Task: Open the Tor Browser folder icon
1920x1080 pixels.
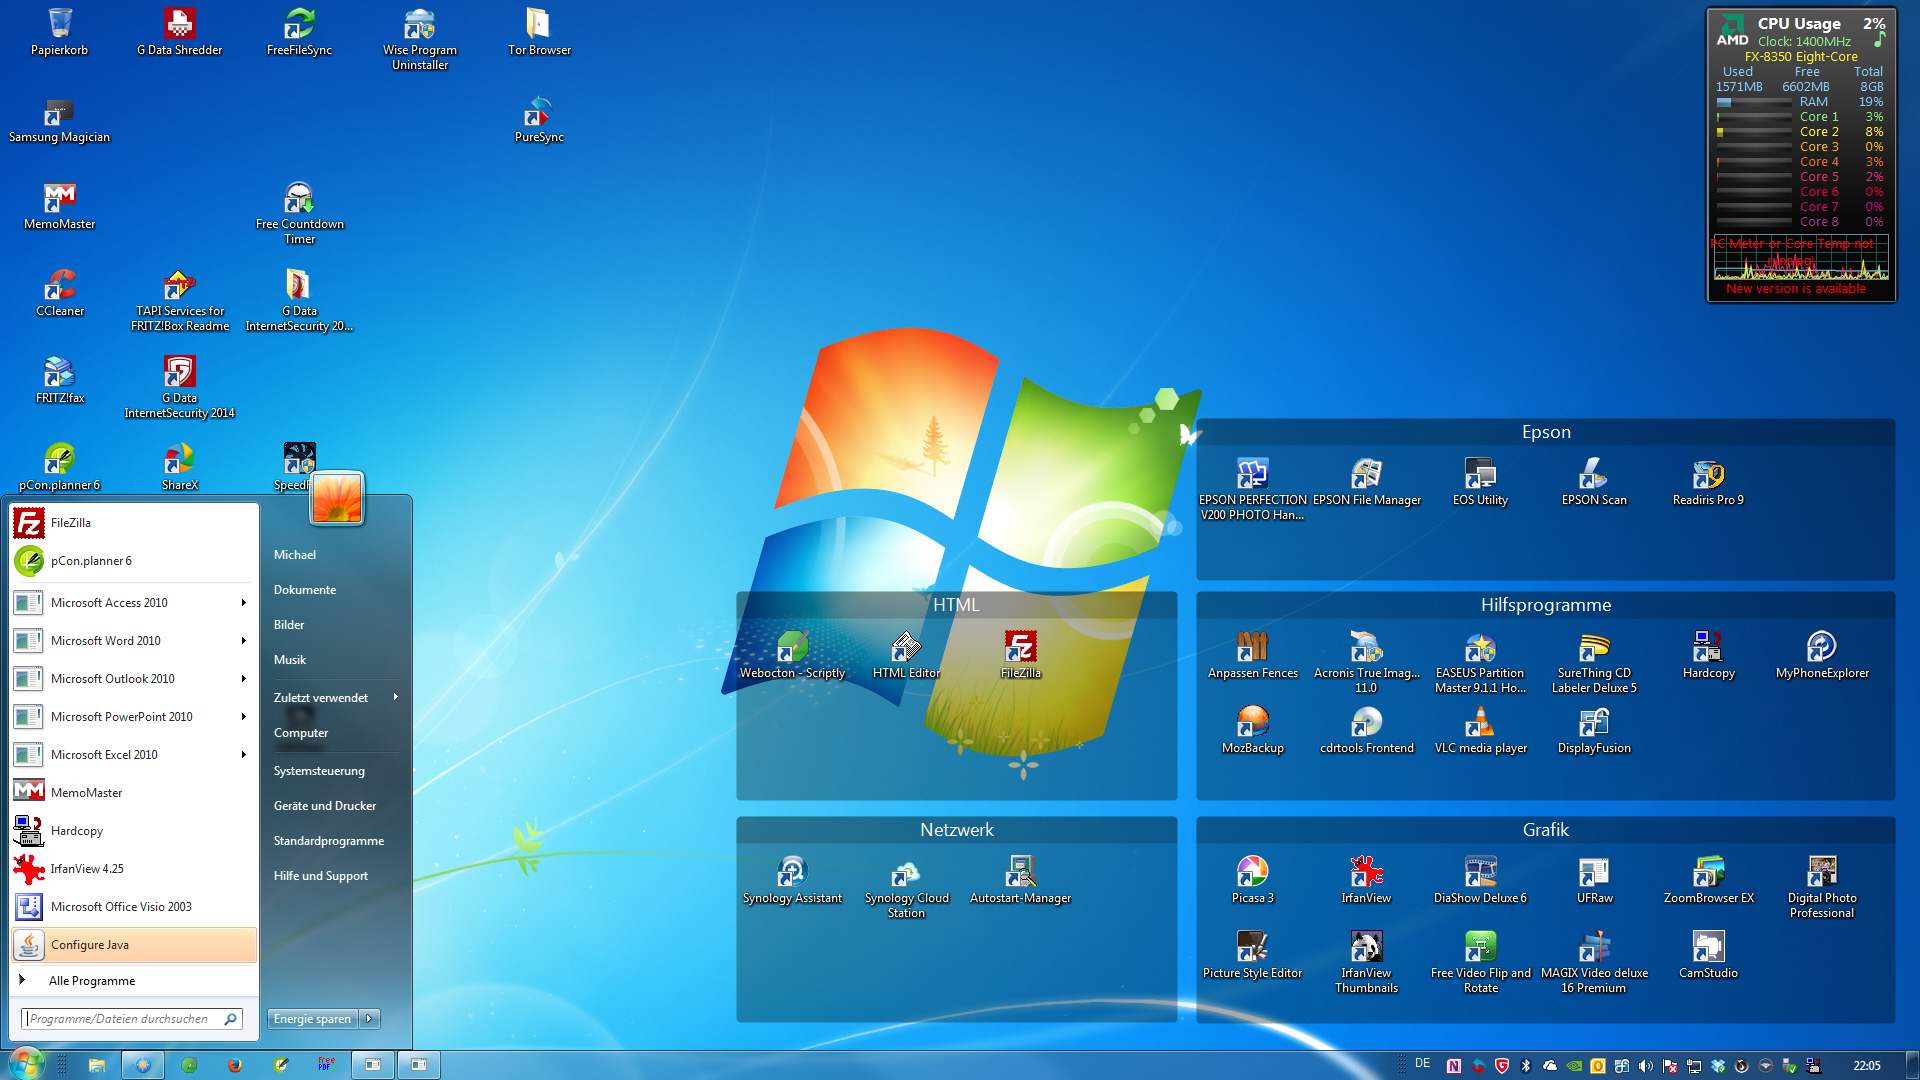Action: [x=539, y=31]
